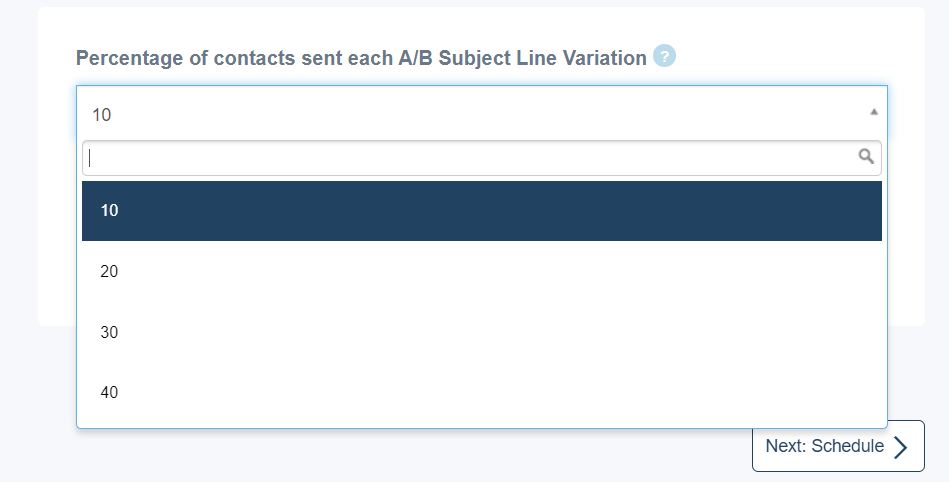Set contacts percentage to 30
Screen dimensions: 949x482
tap(482, 332)
